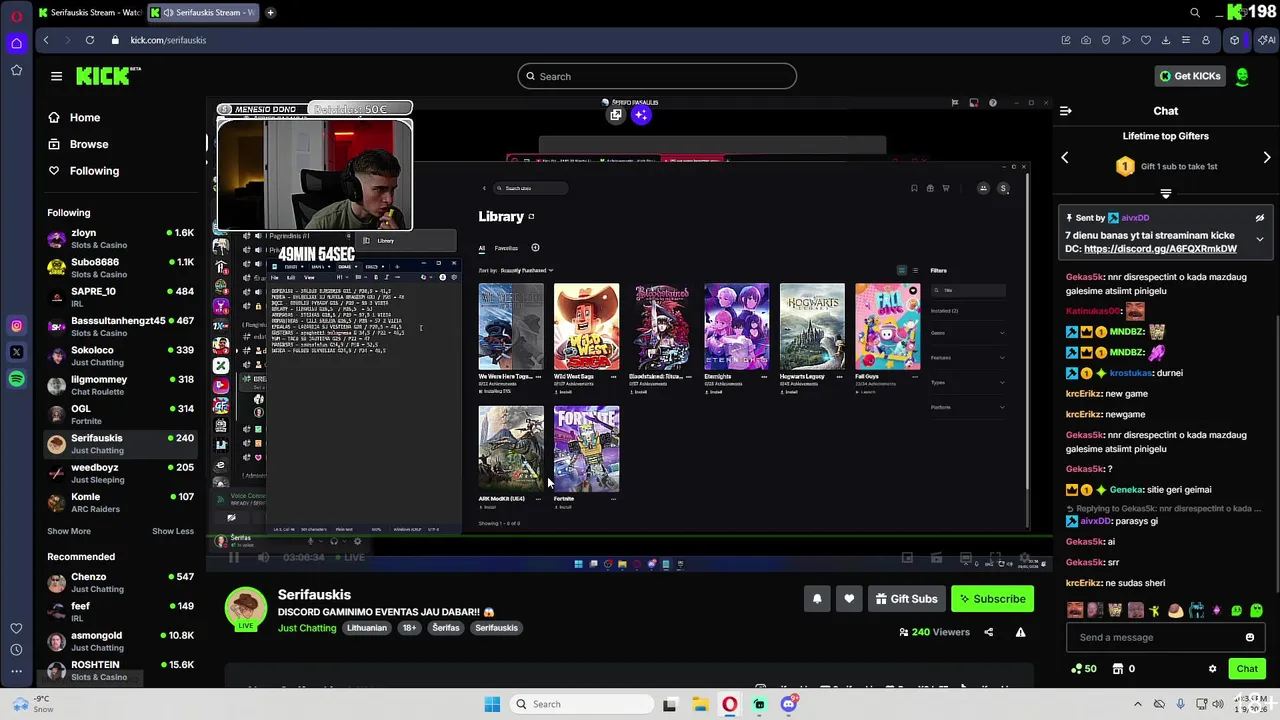Click the Get KICKs button

(x=1189, y=76)
